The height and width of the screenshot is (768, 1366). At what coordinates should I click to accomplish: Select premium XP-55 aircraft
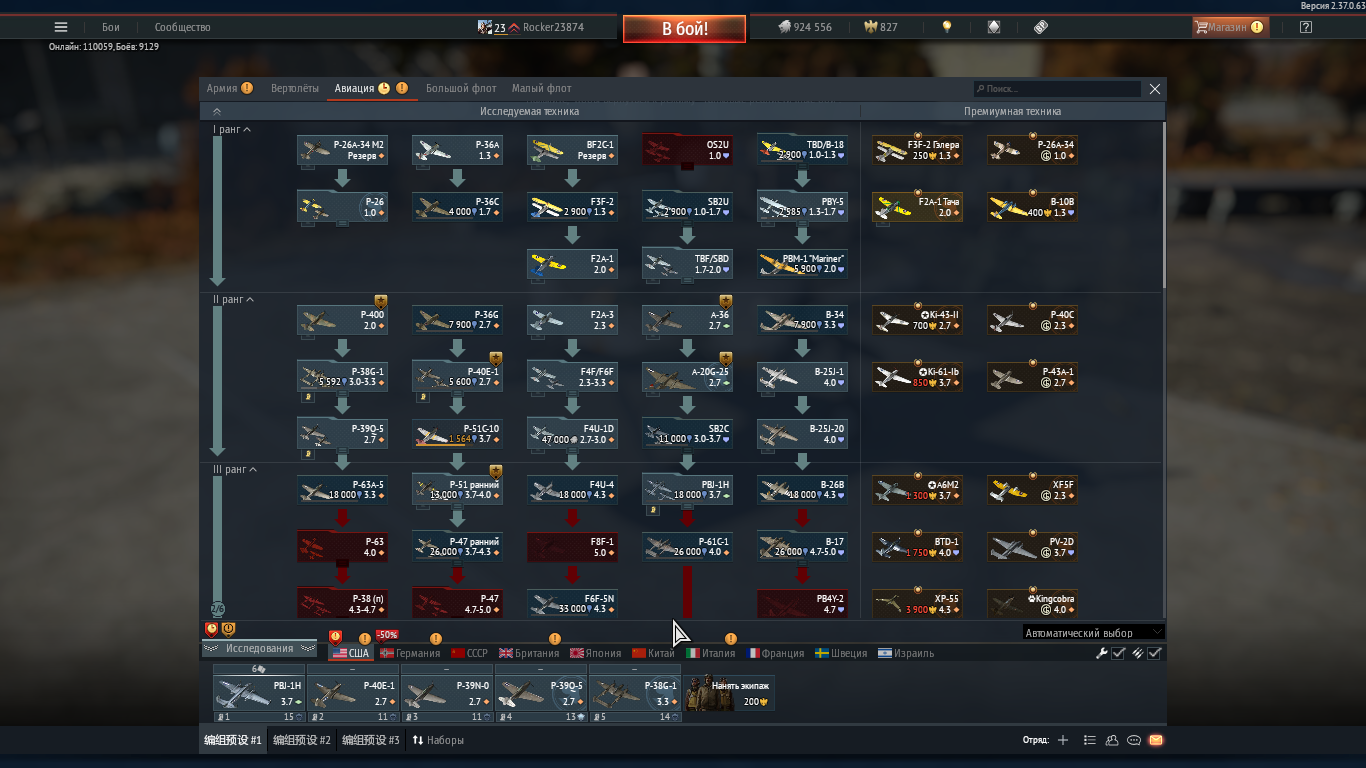[917, 604]
